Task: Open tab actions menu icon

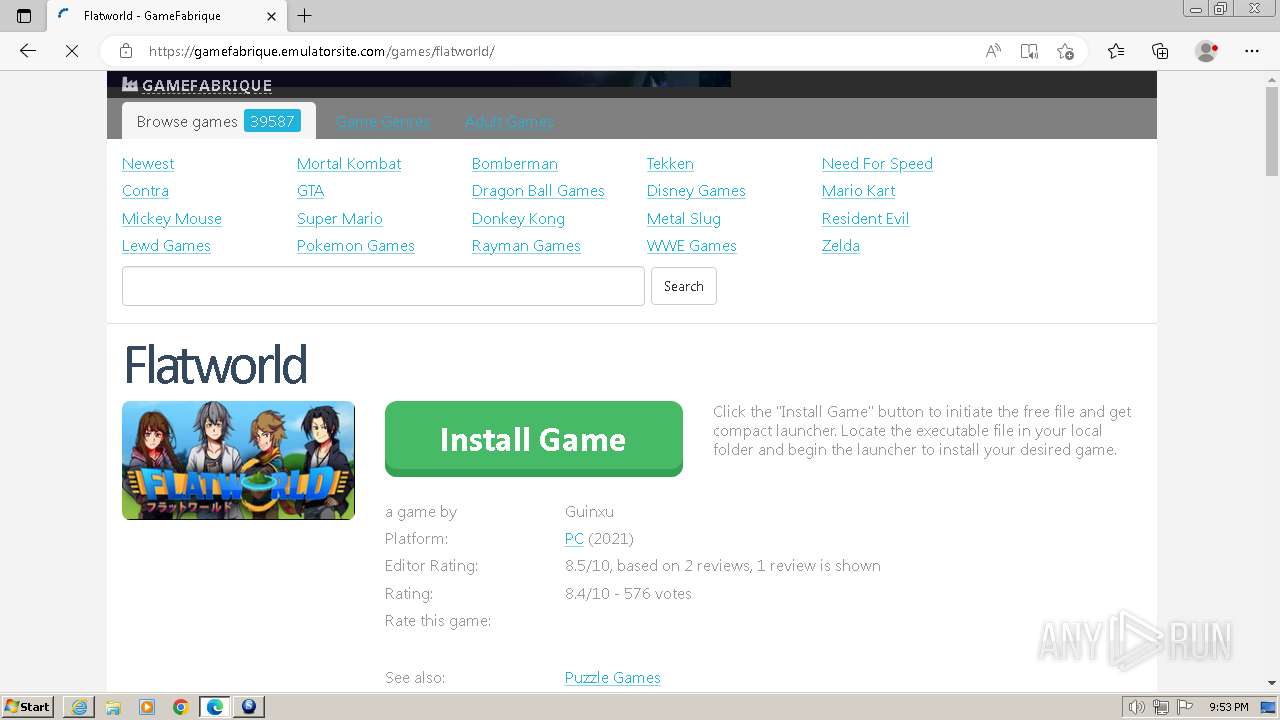Action: (24, 16)
